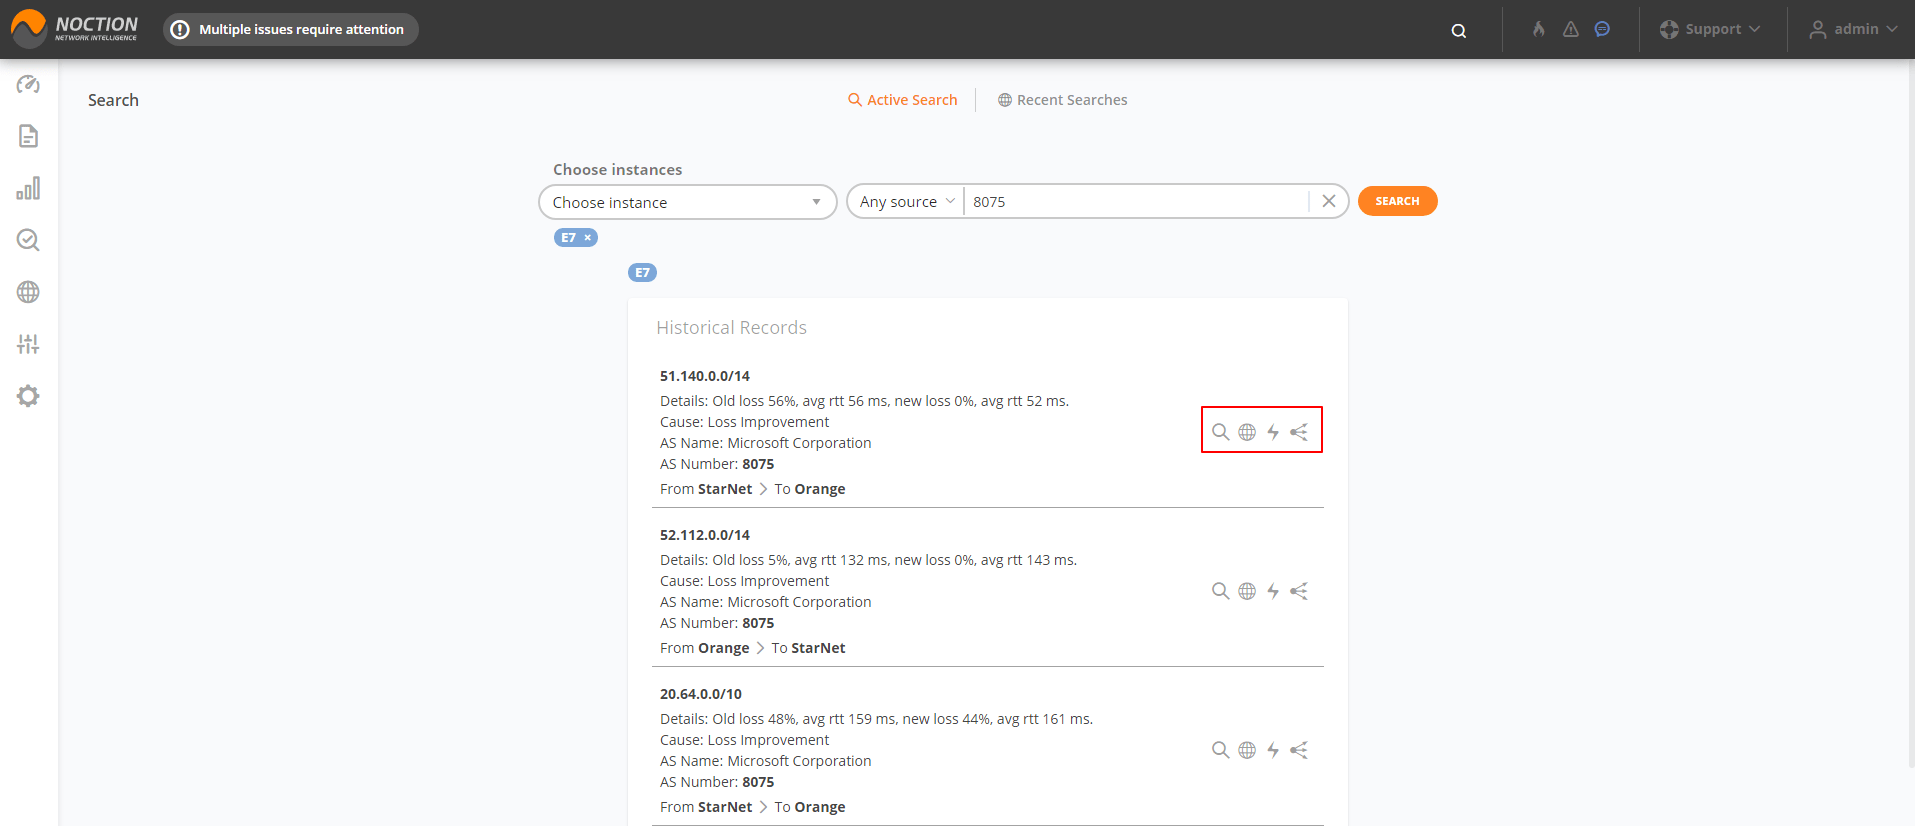1915x826 pixels.
Task: Click the share icon for 51.140.0.0/14 record
Action: [1299, 432]
